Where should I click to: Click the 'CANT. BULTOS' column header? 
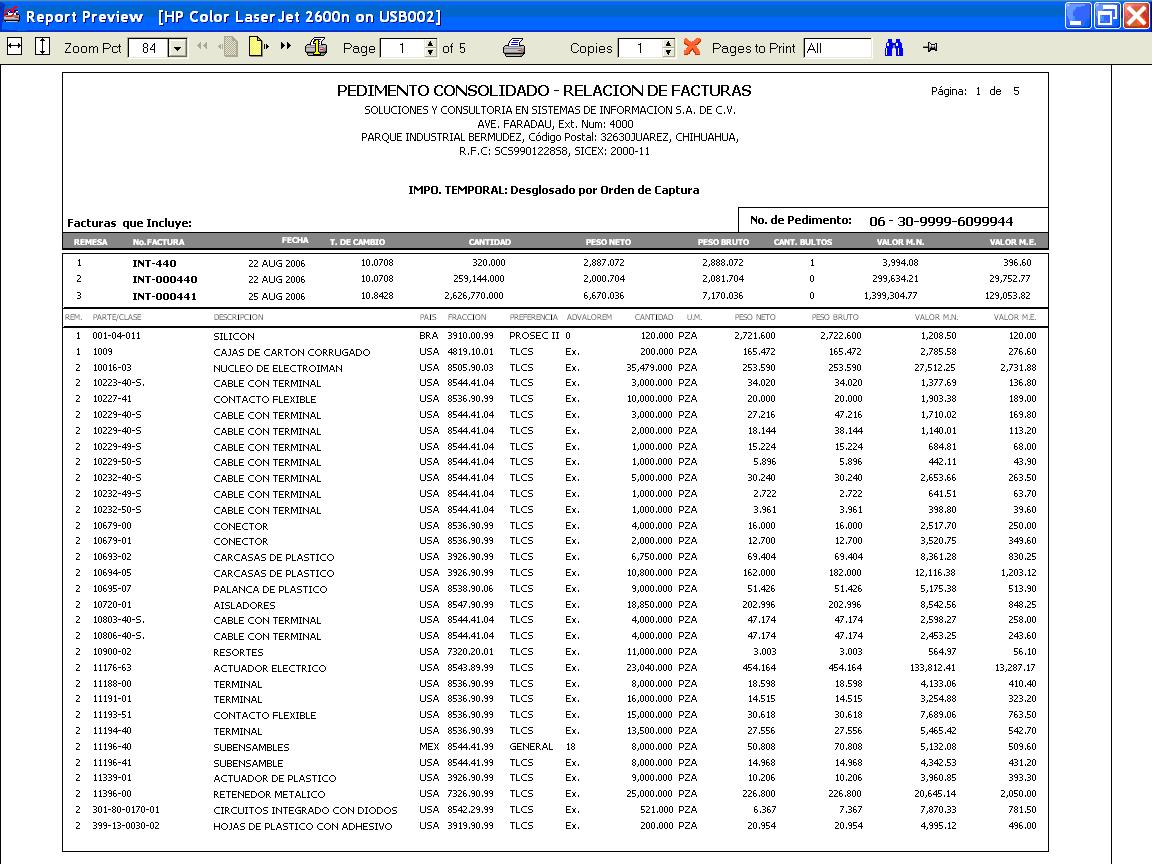point(802,242)
